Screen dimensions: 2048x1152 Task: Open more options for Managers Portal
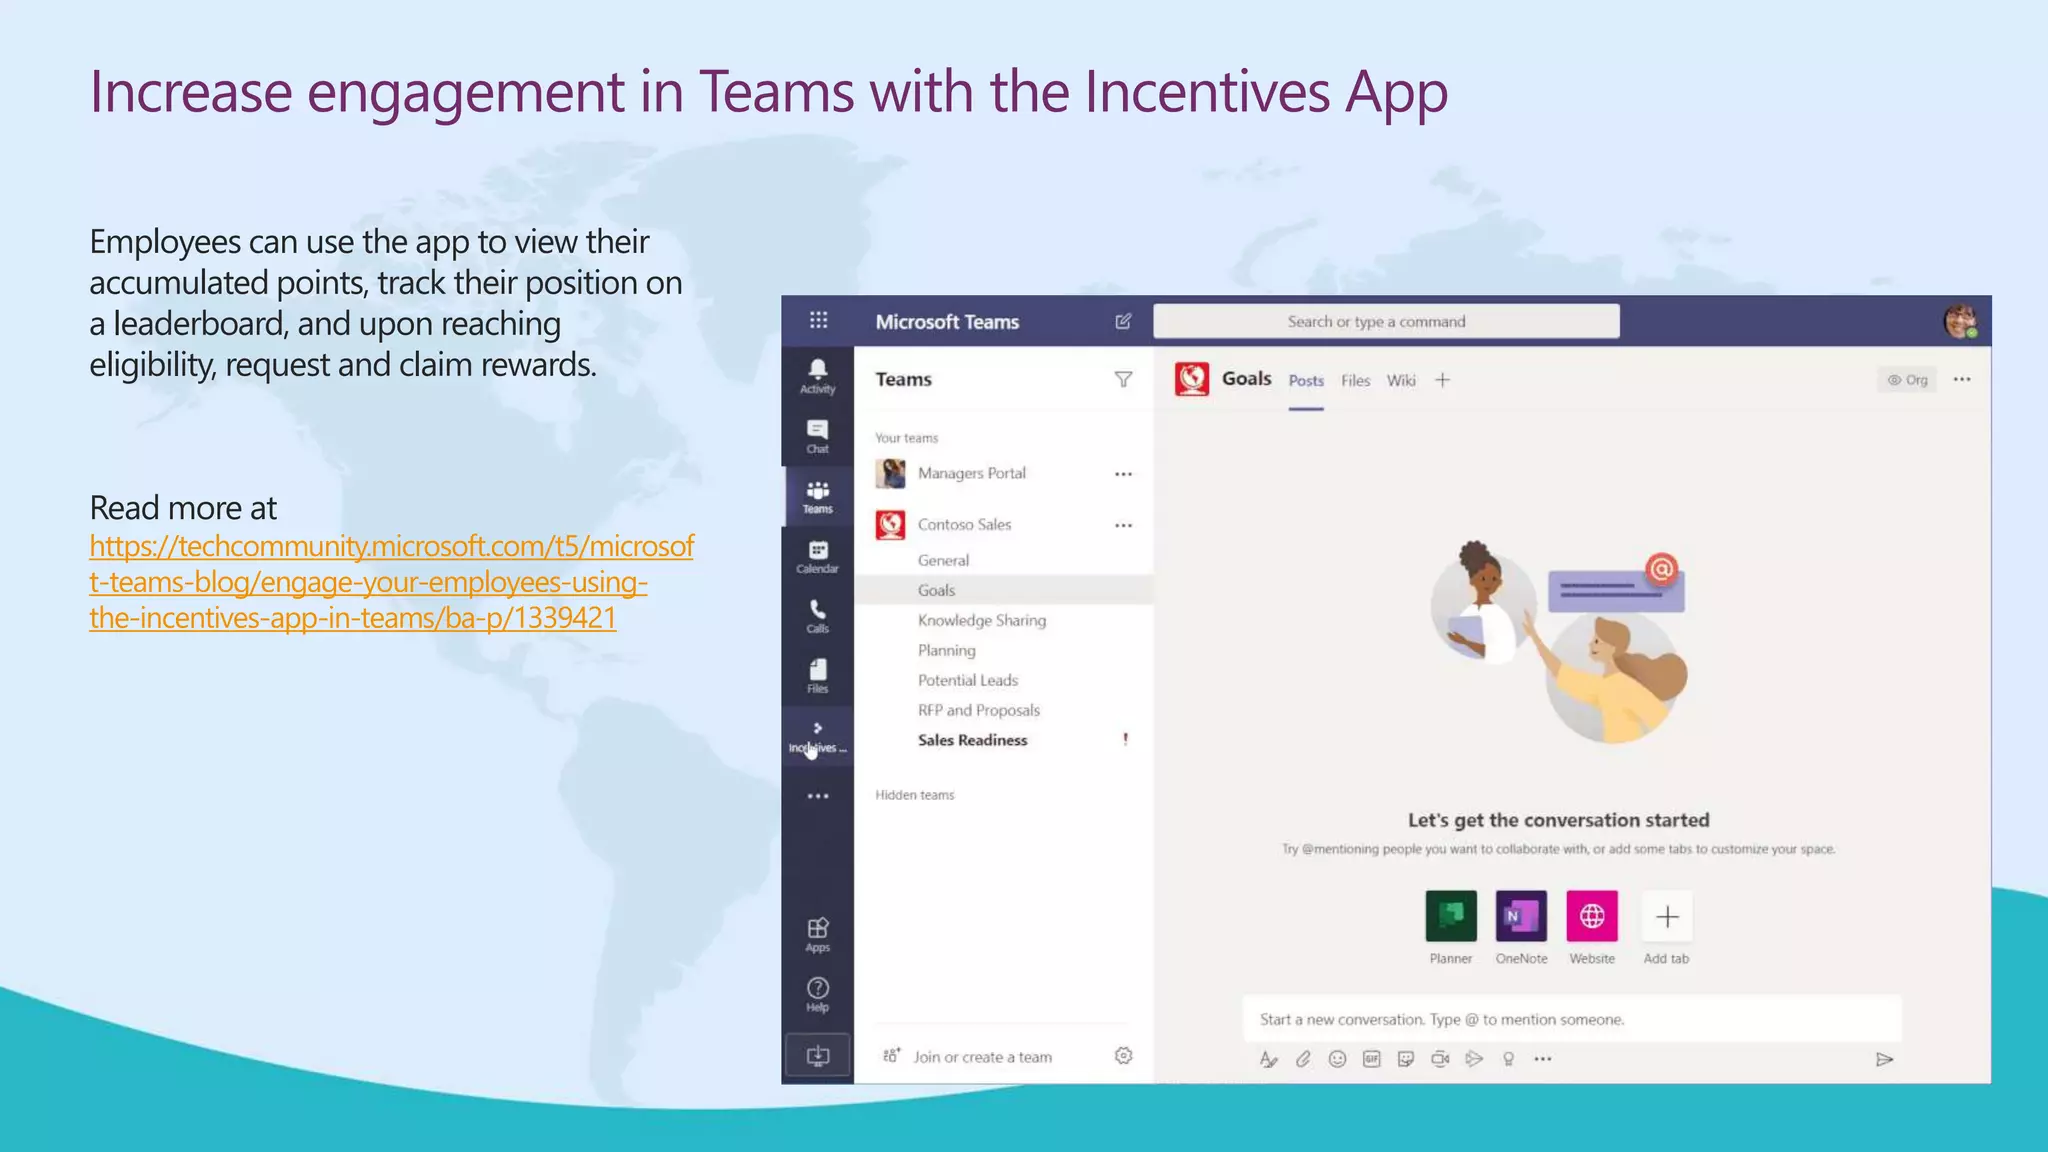[x=1123, y=474]
